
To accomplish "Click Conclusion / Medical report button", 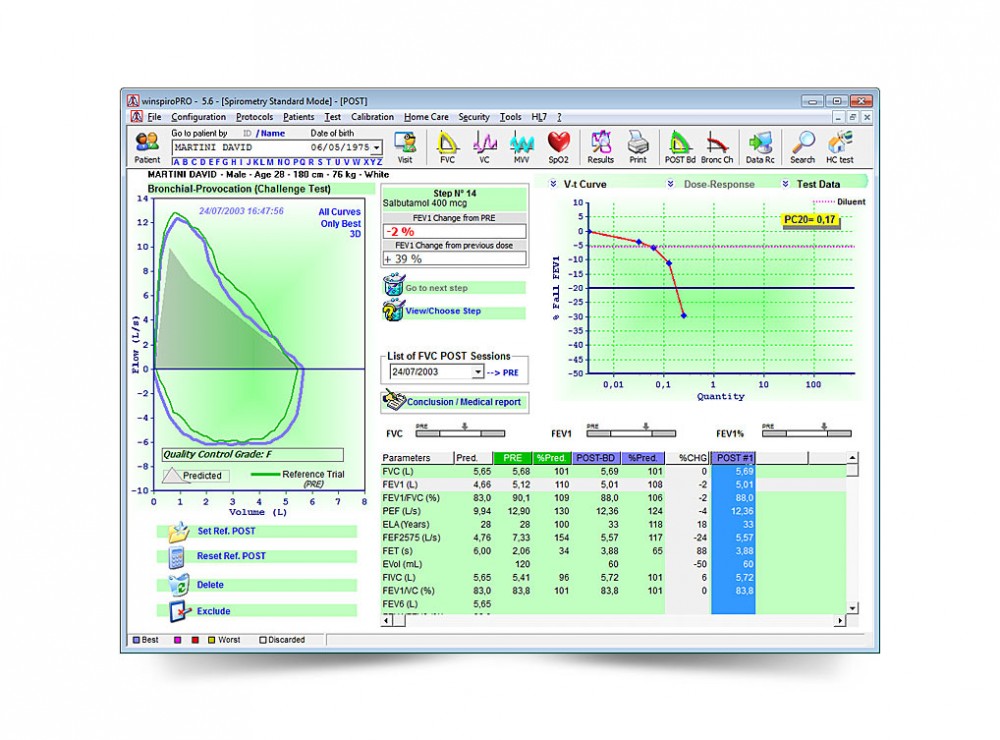I will (x=456, y=402).
